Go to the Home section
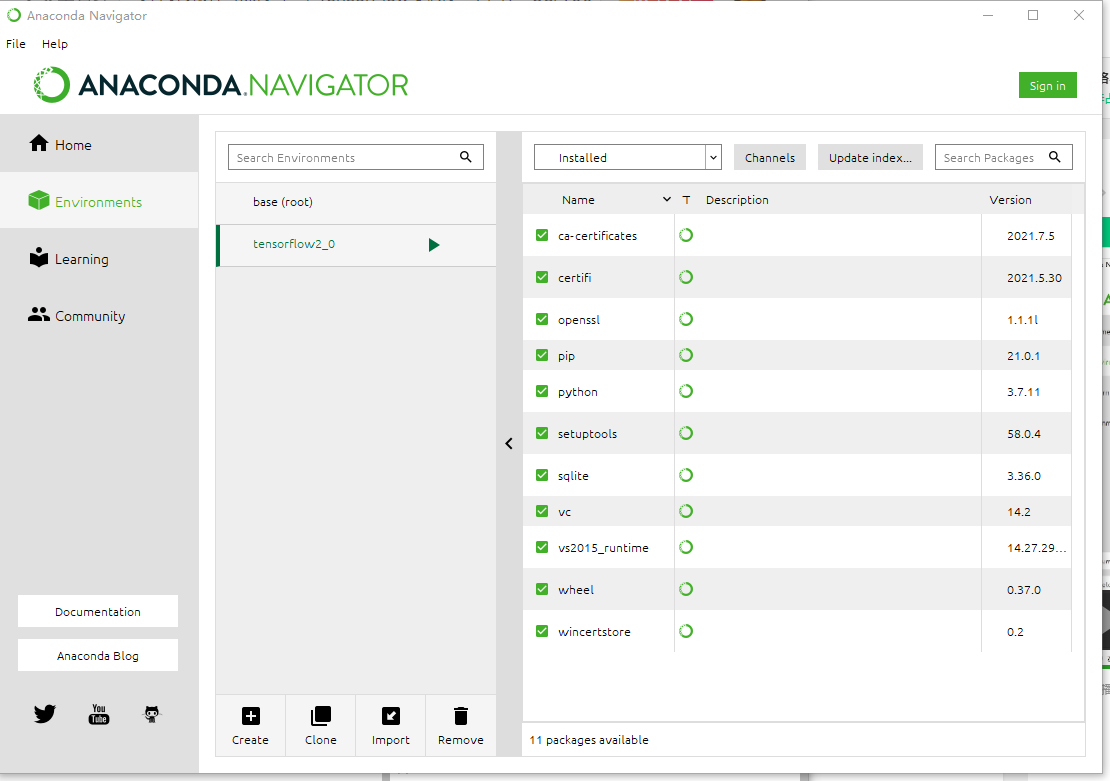The height and width of the screenshot is (781, 1110). click(99, 144)
